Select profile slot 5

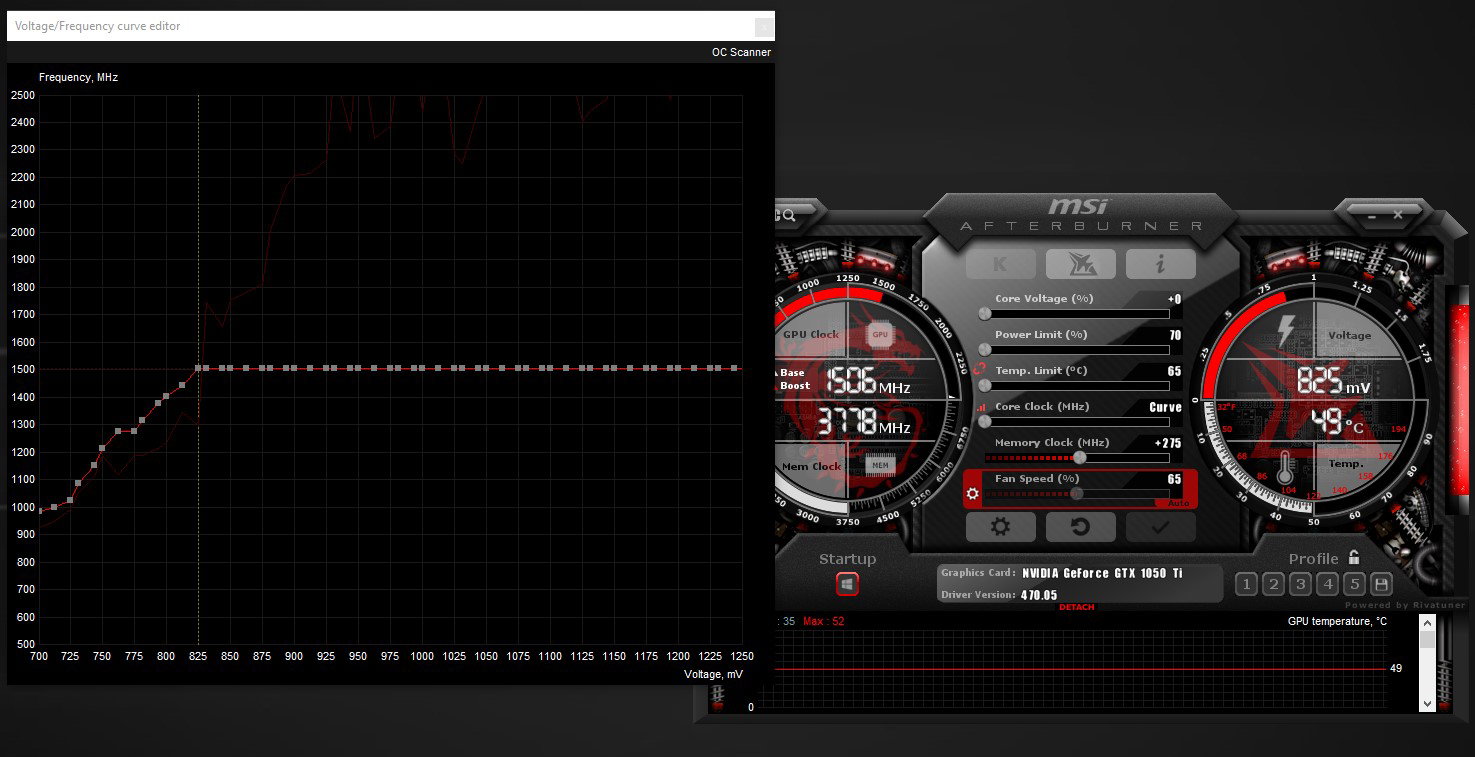click(1354, 585)
